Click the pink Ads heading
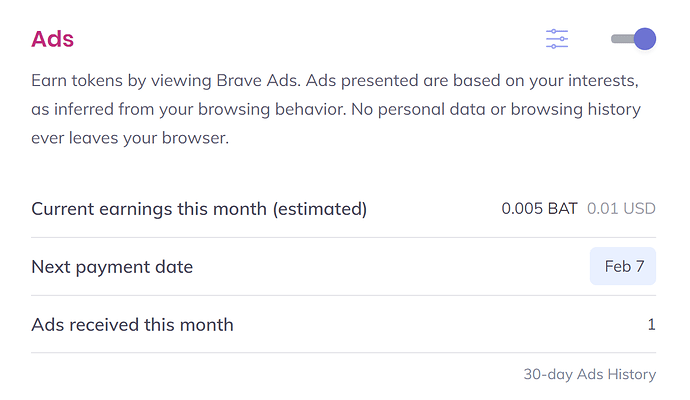690x400 pixels. click(x=53, y=39)
